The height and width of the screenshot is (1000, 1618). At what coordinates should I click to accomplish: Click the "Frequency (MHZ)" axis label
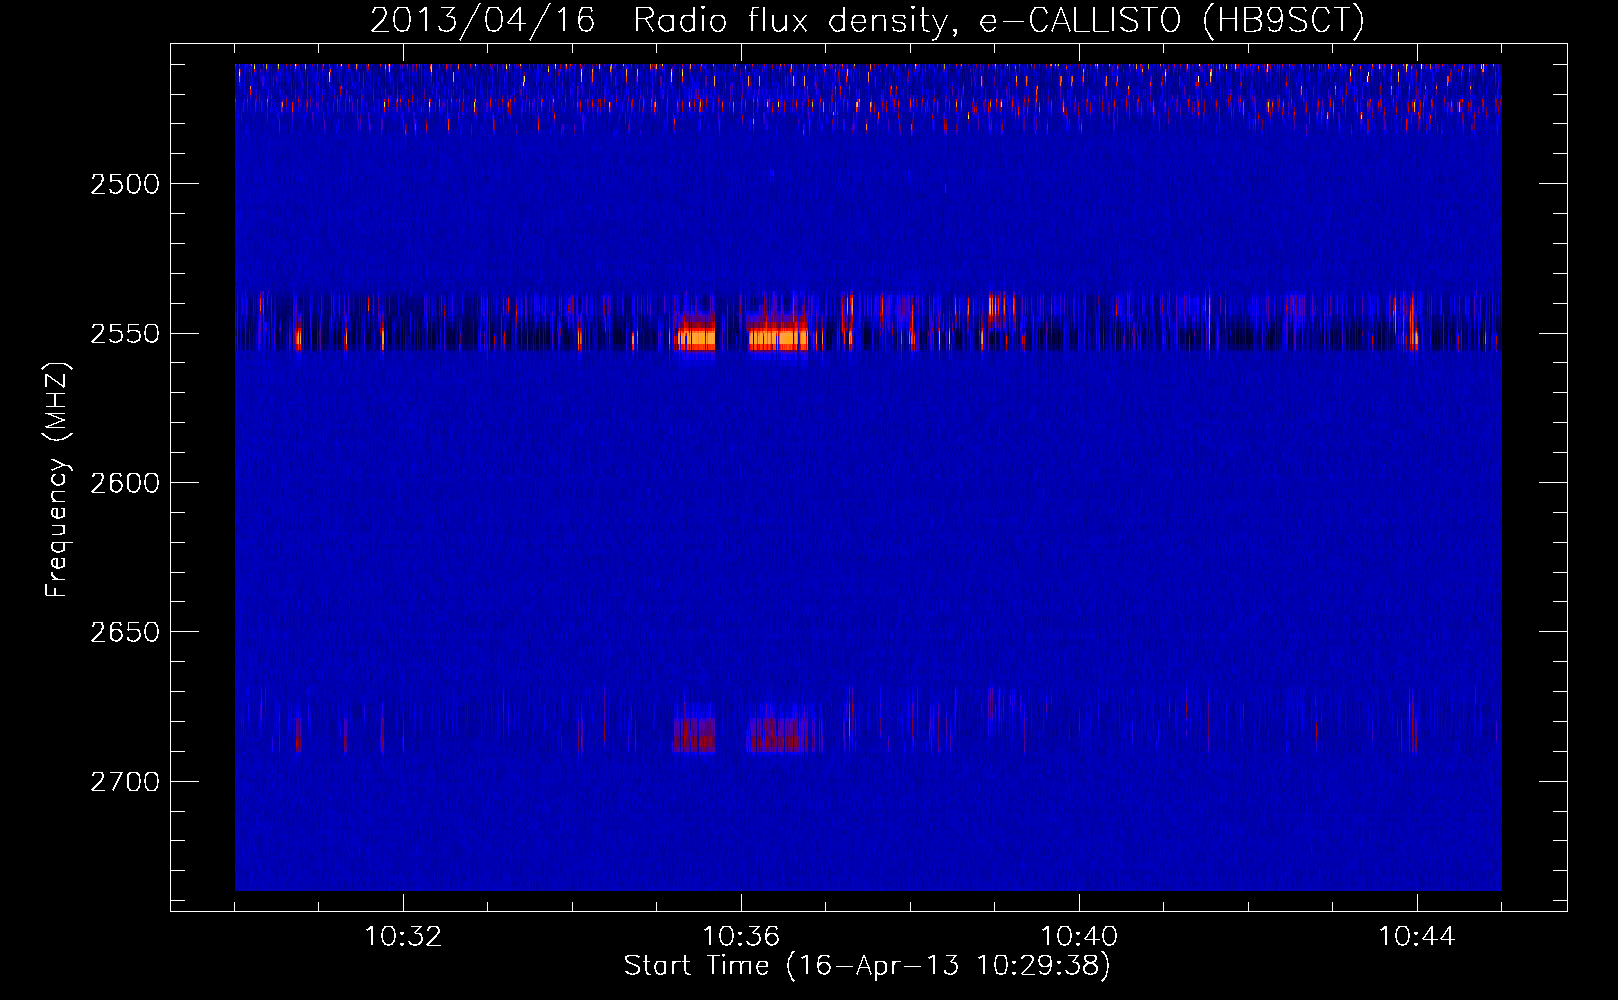click(x=57, y=480)
